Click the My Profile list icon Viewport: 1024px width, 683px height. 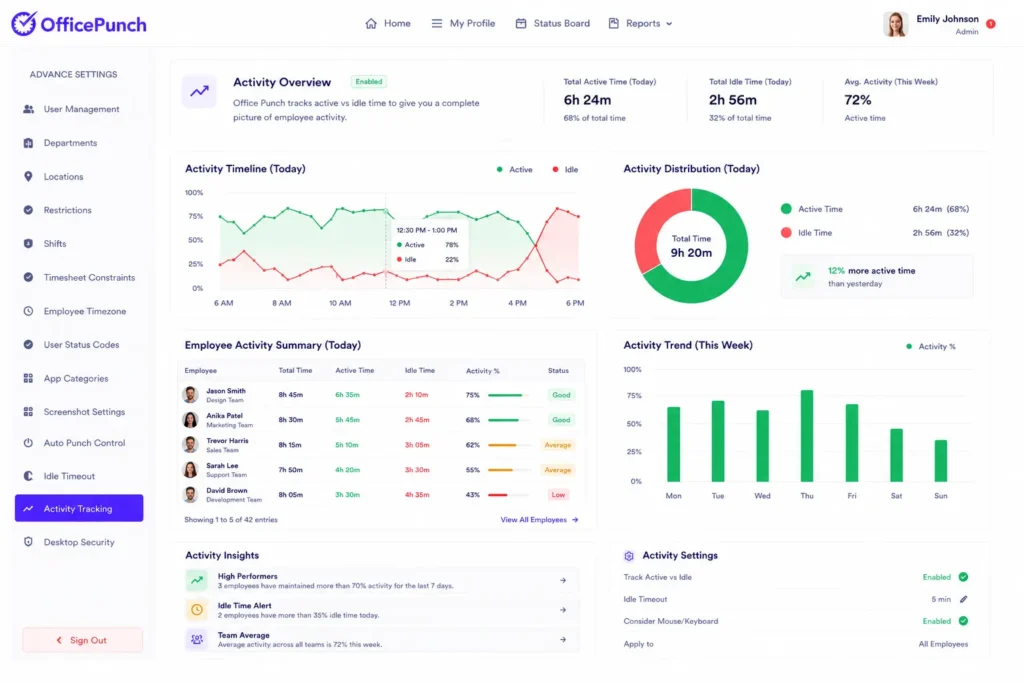click(436, 24)
